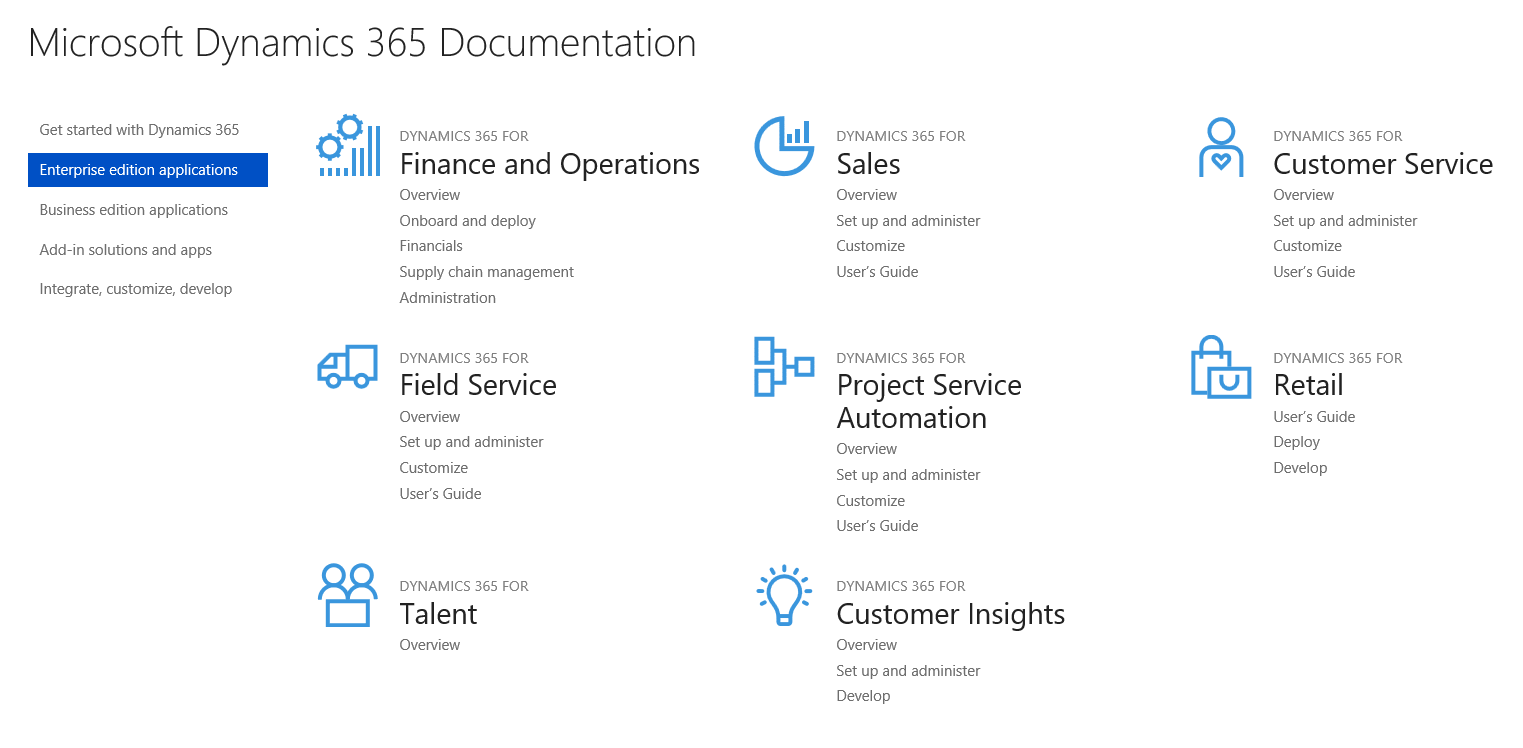
Task: Click the Project Service Automation diagram icon
Action: [783, 367]
